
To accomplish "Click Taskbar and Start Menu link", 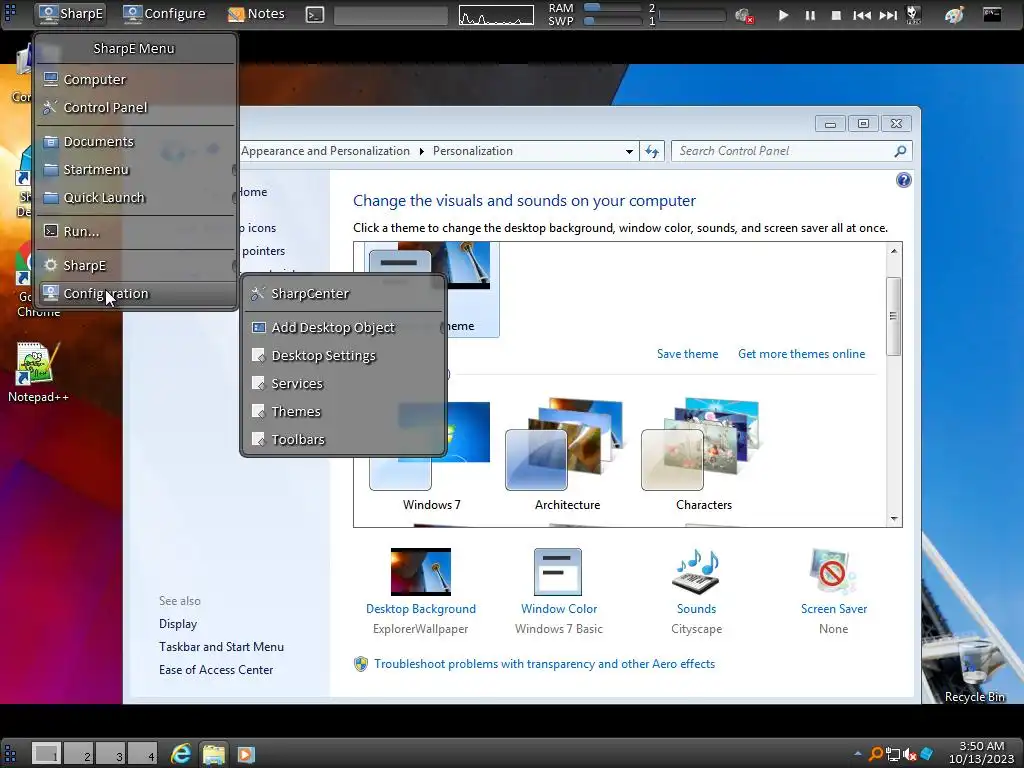I will (221, 647).
